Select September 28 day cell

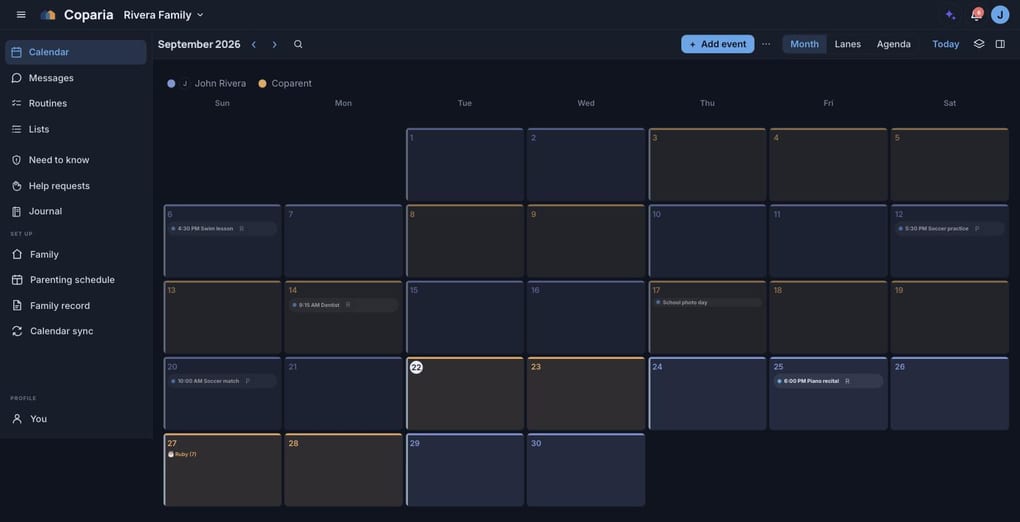click(x=343, y=469)
